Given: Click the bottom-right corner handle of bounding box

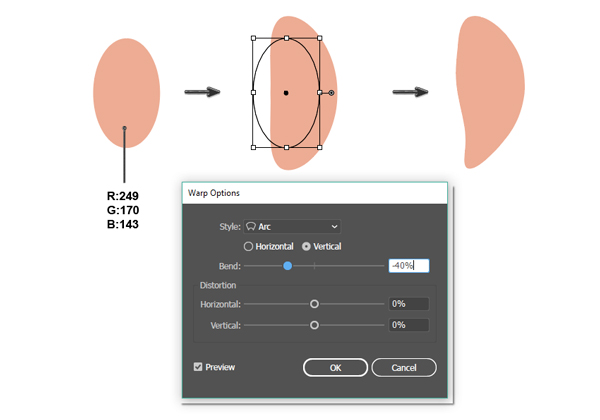Looking at the screenshot, I should tap(320, 147).
